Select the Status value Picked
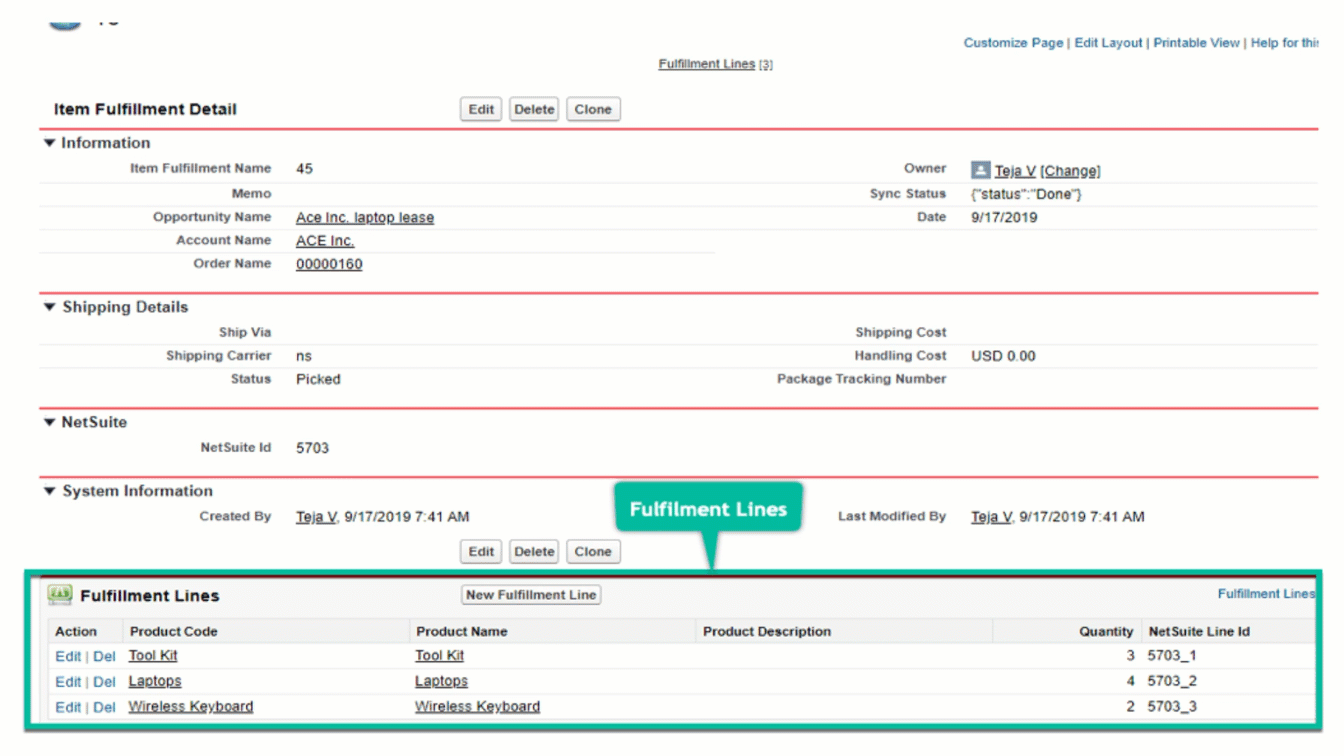 tap(318, 380)
